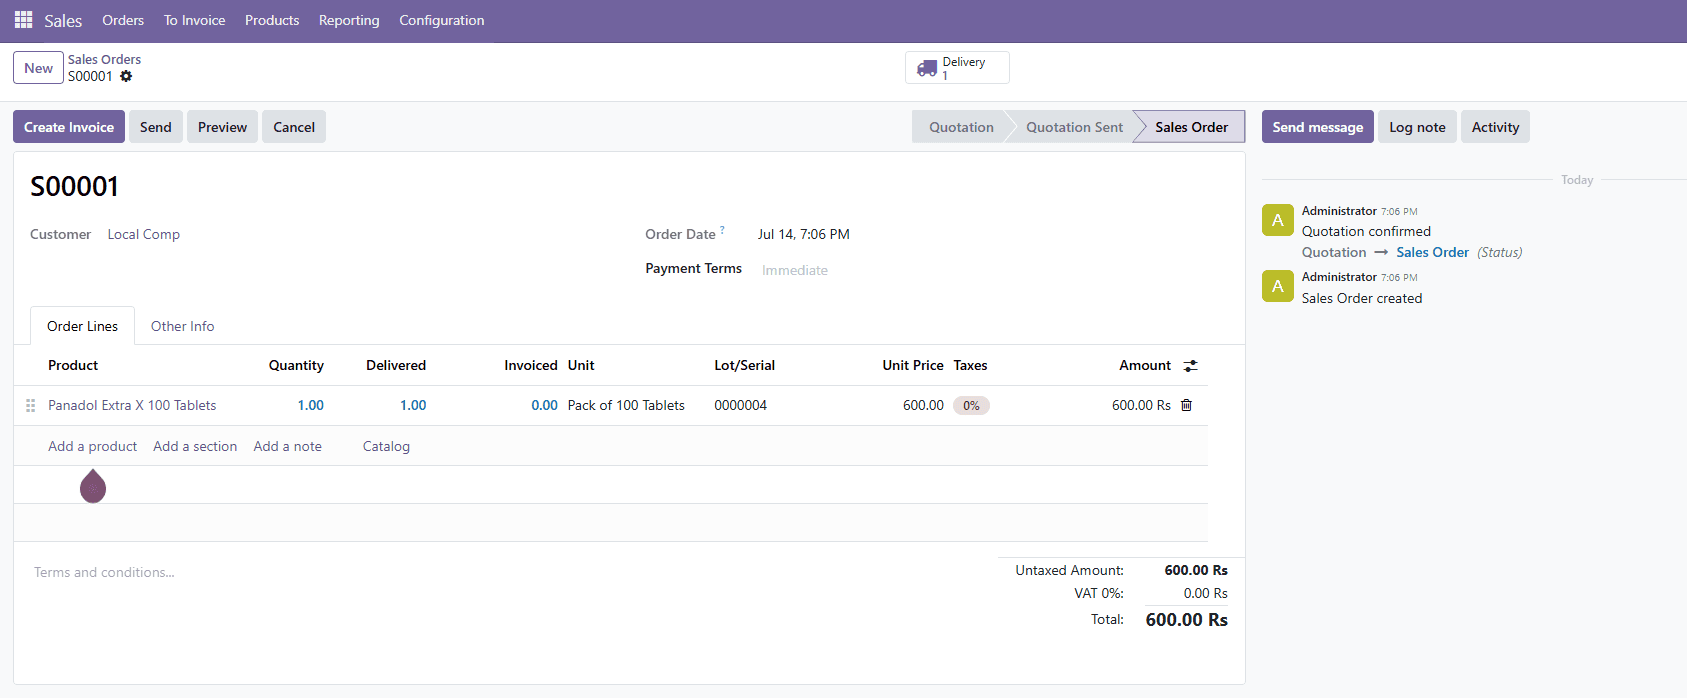
Task: Open the S00001 settings gear menu
Action: tap(126, 76)
